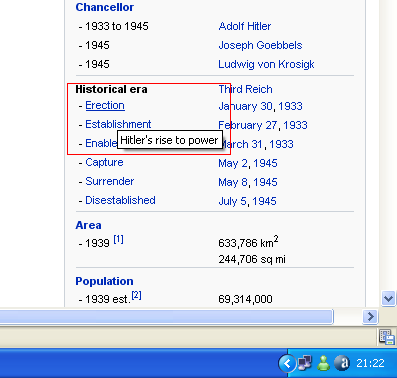
Task: Click the Disestablished link
Action: pyautogui.click(x=120, y=200)
